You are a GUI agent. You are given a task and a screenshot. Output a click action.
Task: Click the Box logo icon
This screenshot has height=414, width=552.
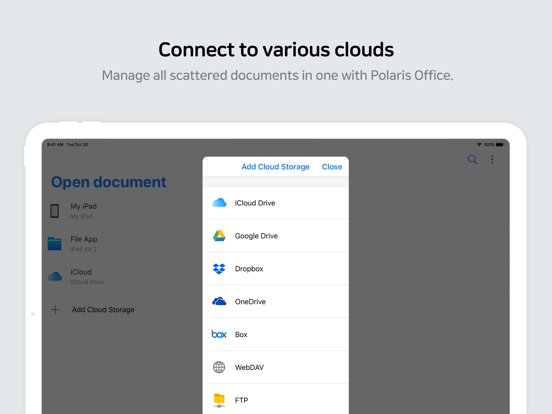[219, 334]
